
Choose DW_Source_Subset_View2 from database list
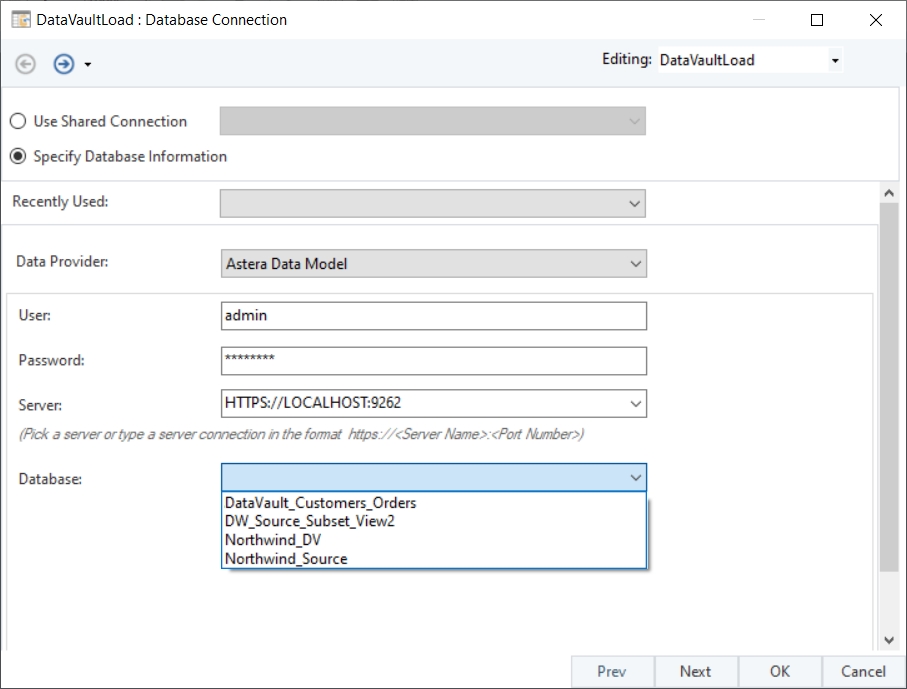click(x=310, y=521)
